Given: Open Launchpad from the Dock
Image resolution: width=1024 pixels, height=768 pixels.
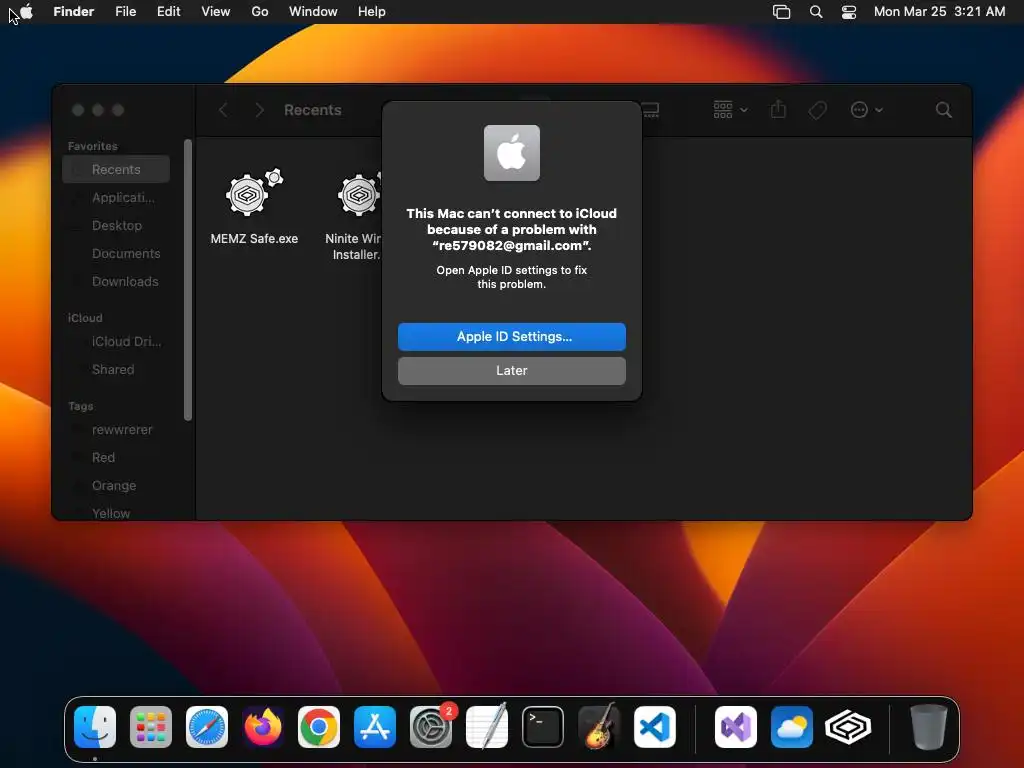Looking at the screenshot, I should pos(151,727).
